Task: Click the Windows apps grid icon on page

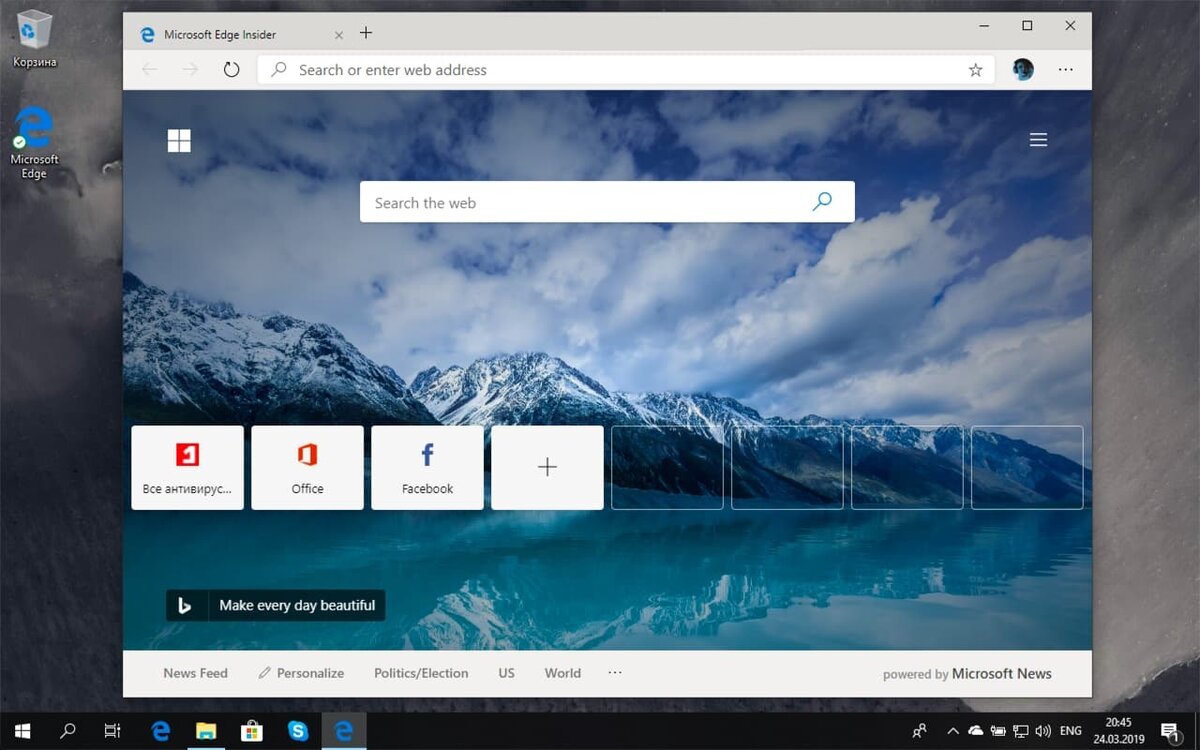Action: click(179, 140)
